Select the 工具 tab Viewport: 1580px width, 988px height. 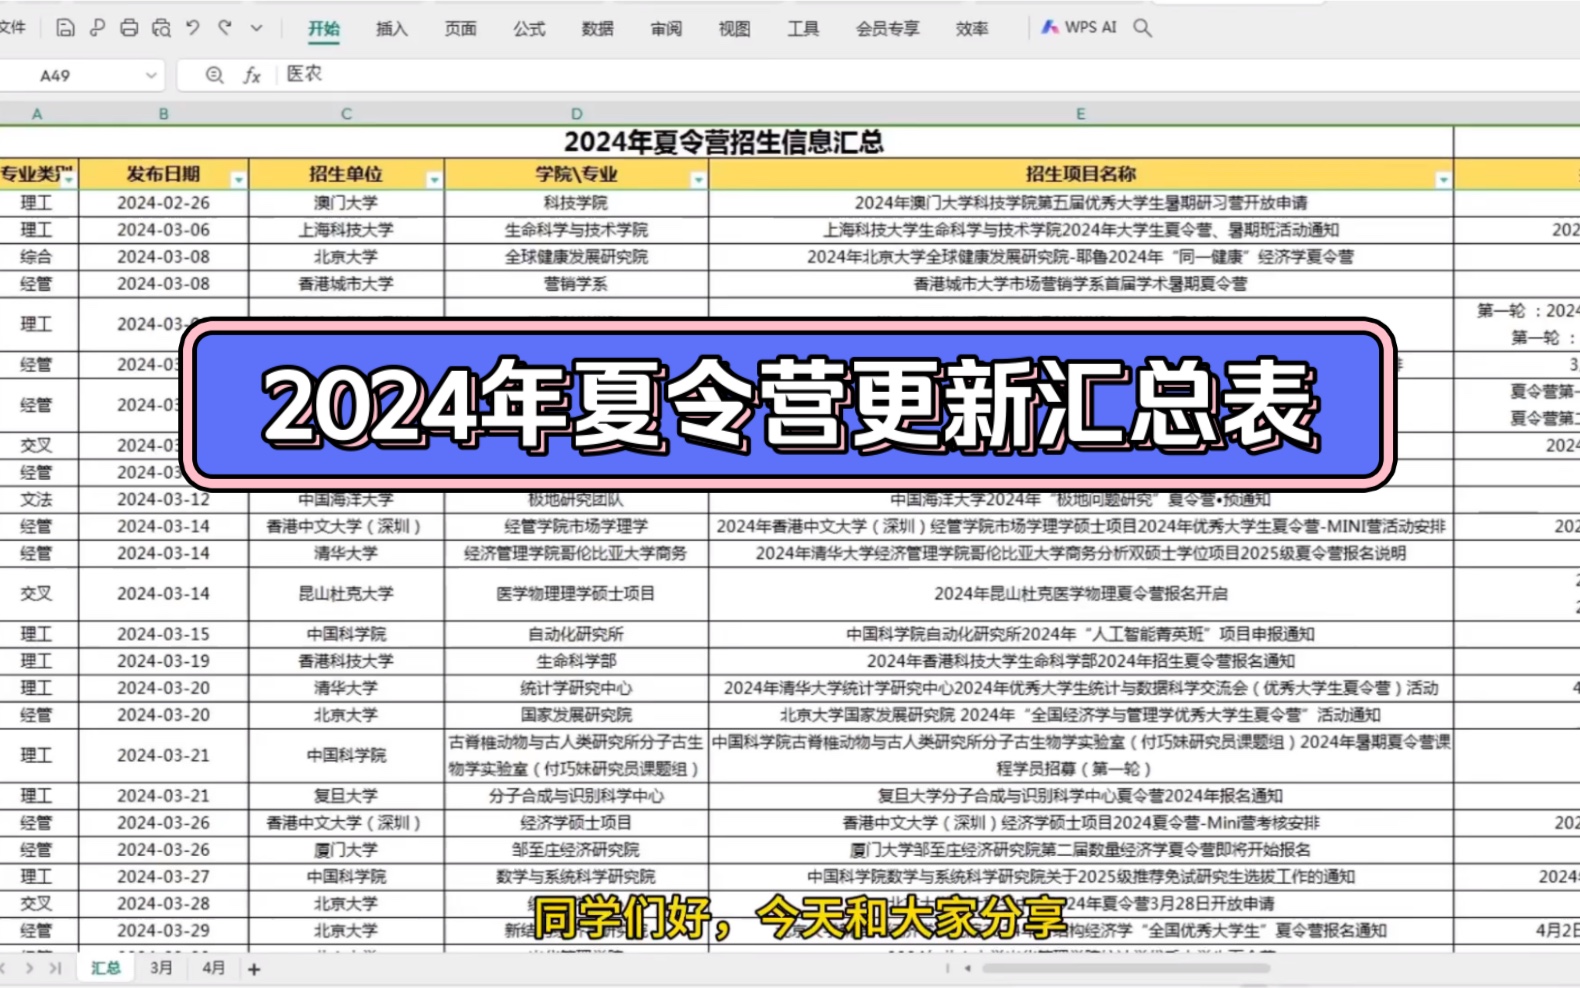[803, 29]
